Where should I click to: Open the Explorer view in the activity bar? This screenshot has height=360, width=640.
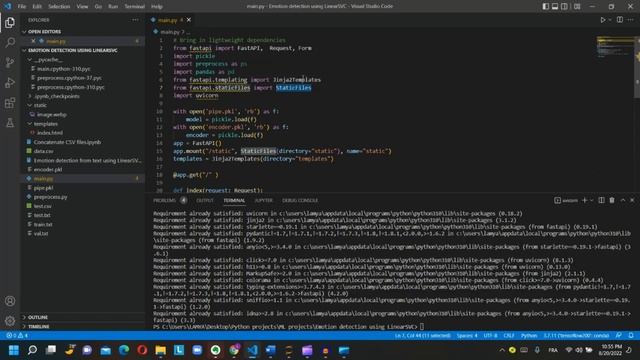(10, 22)
